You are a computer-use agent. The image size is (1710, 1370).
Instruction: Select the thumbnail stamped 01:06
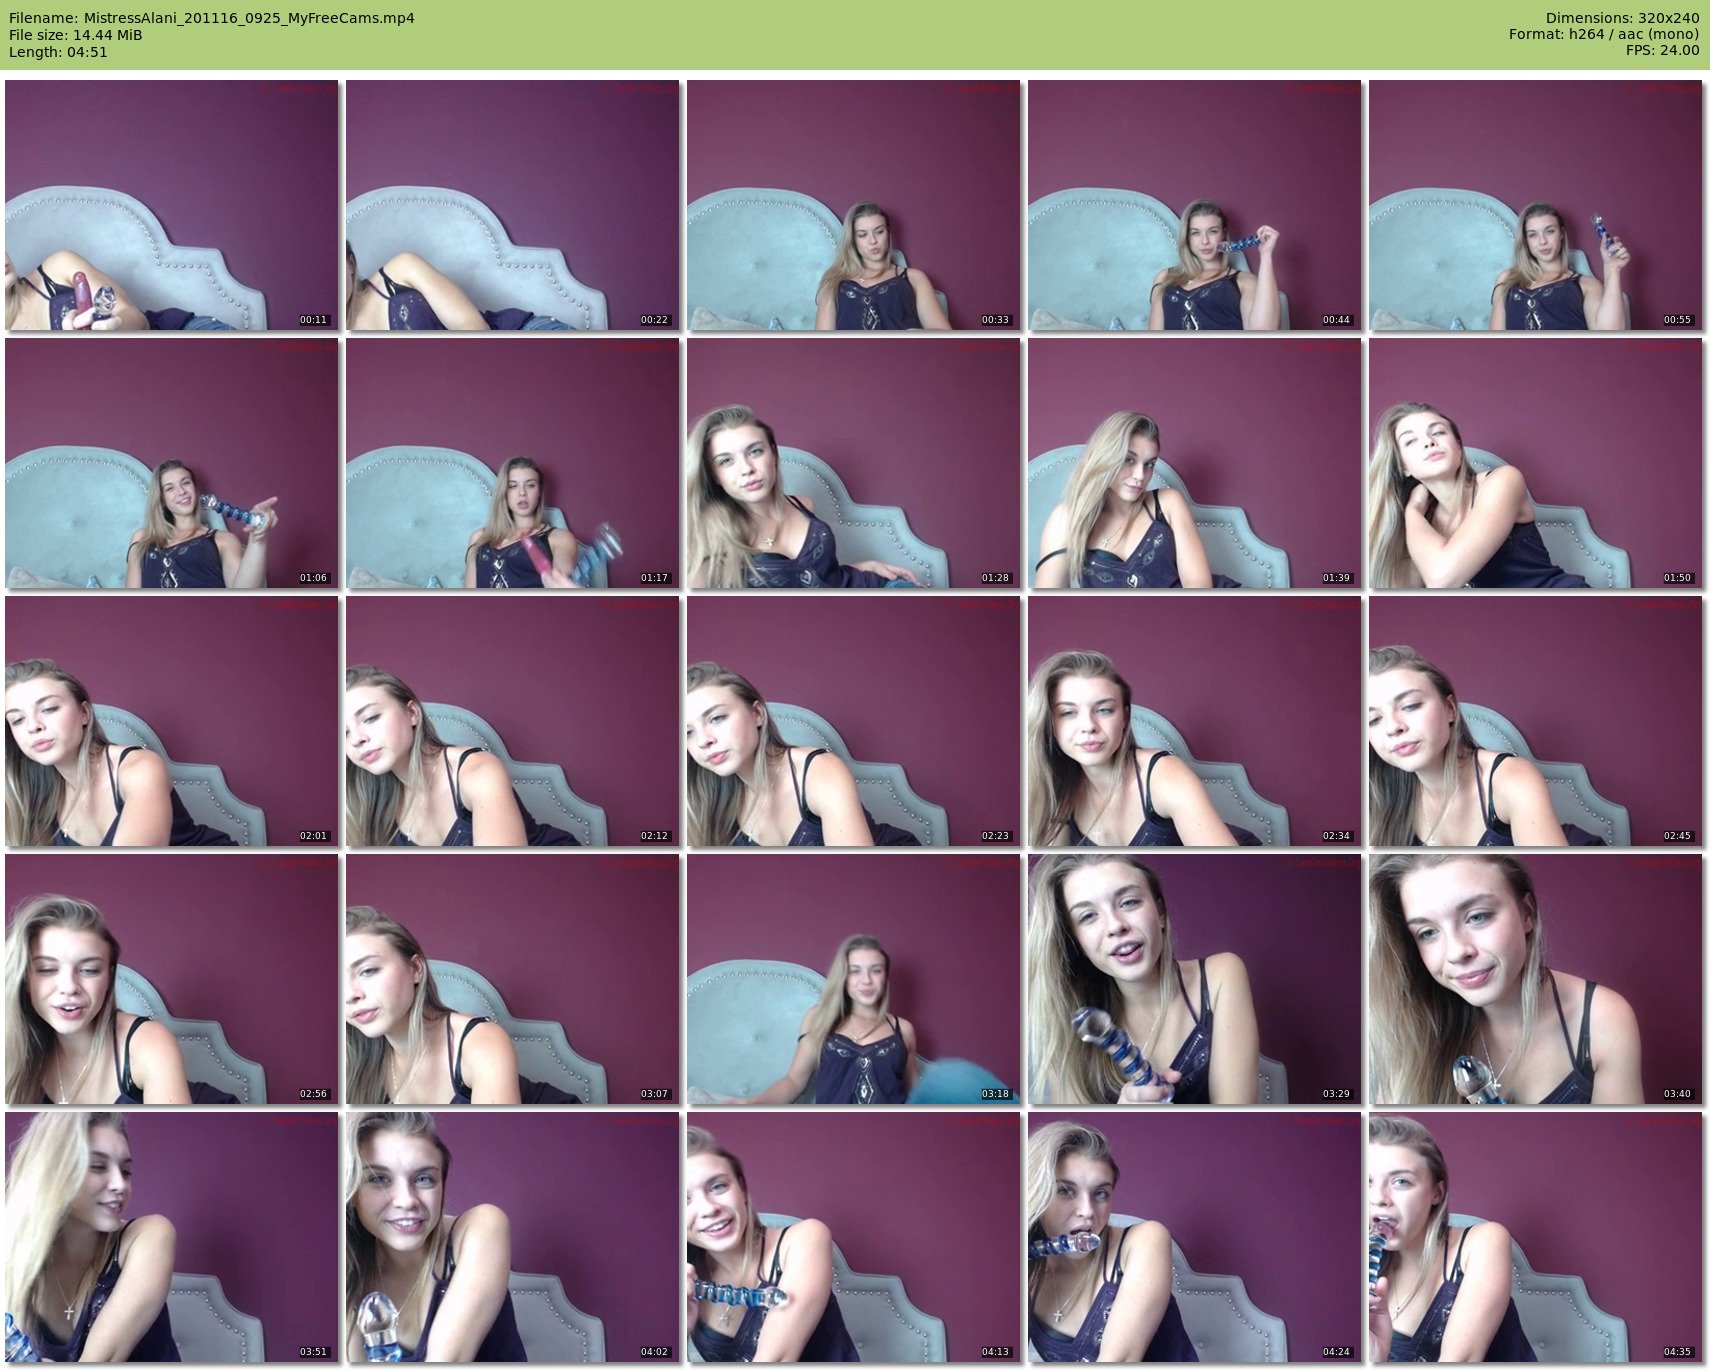click(172, 463)
